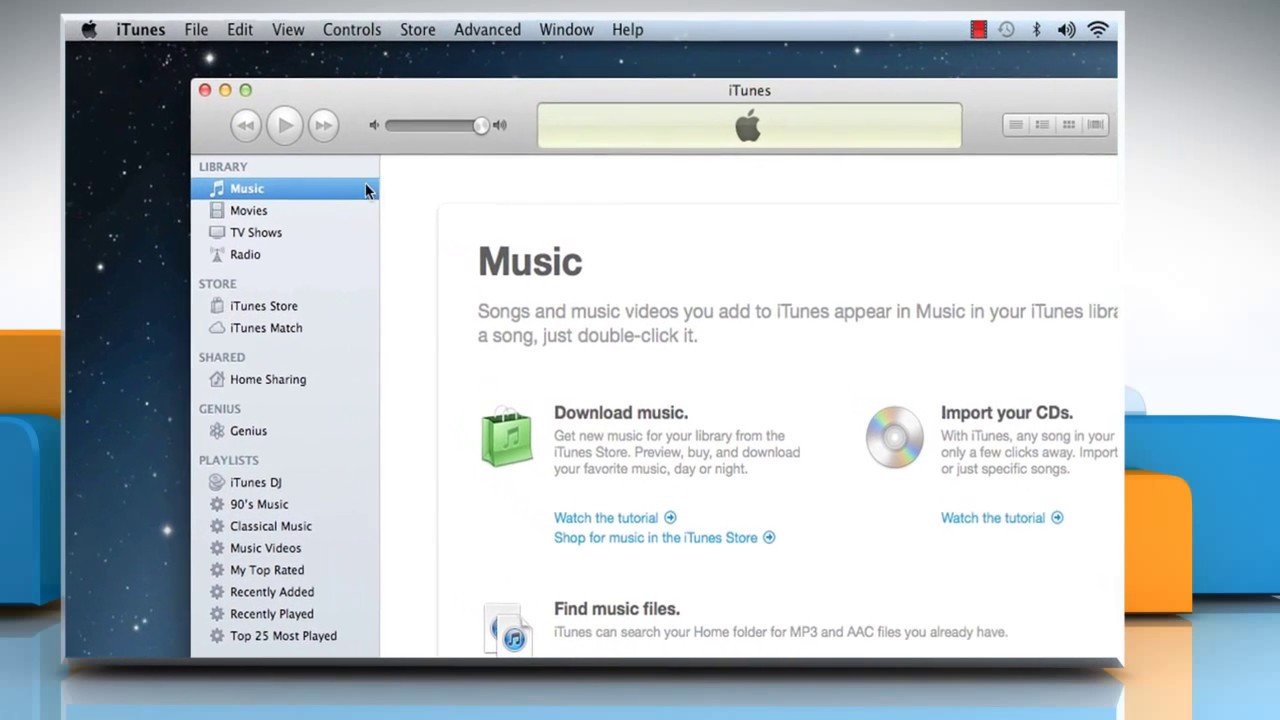Click the Next track button
The width and height of the screenshot is (1280, 720).
[322, 125]
